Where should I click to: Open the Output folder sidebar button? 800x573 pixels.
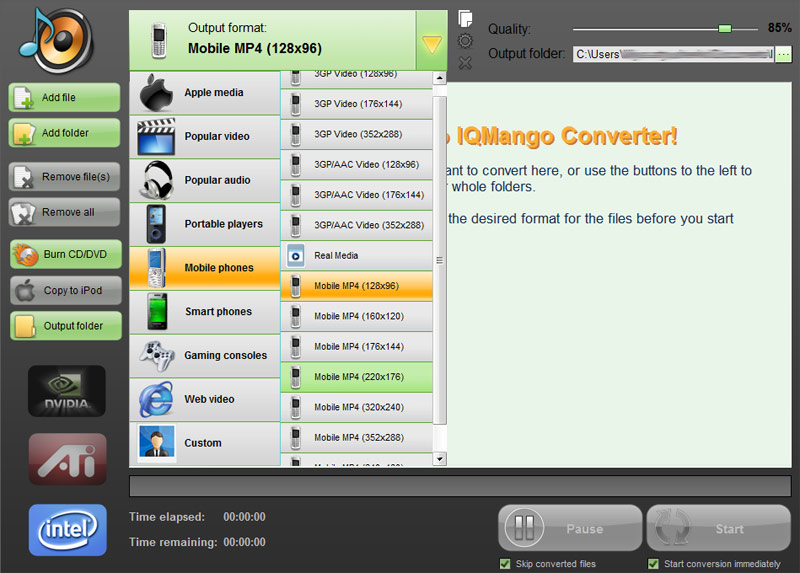[x=66, y=326]
